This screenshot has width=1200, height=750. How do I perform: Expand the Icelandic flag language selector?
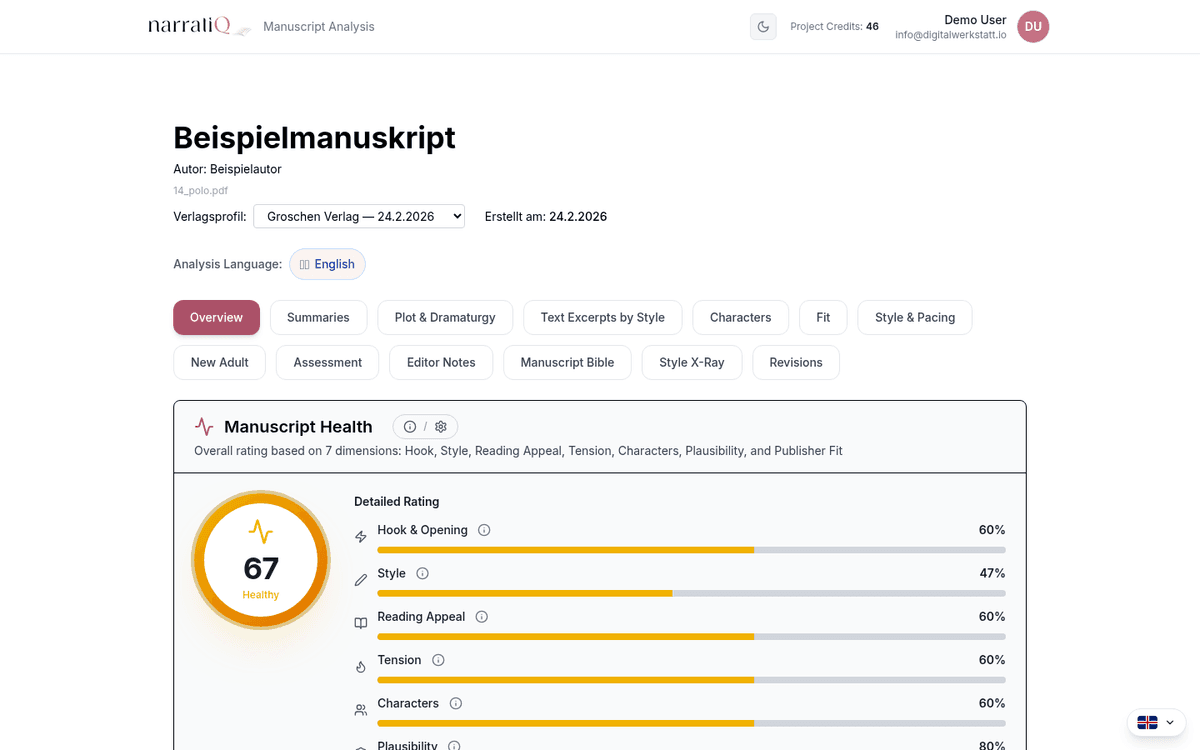pos(1156,722)
